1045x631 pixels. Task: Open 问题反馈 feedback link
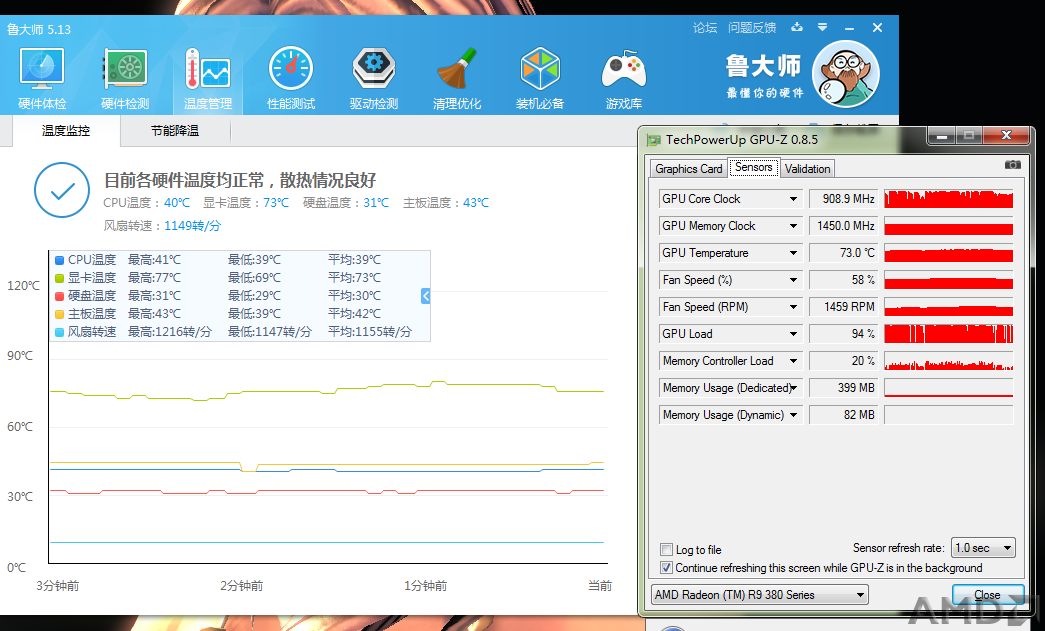pyautogui.click(x=752, y=27)
